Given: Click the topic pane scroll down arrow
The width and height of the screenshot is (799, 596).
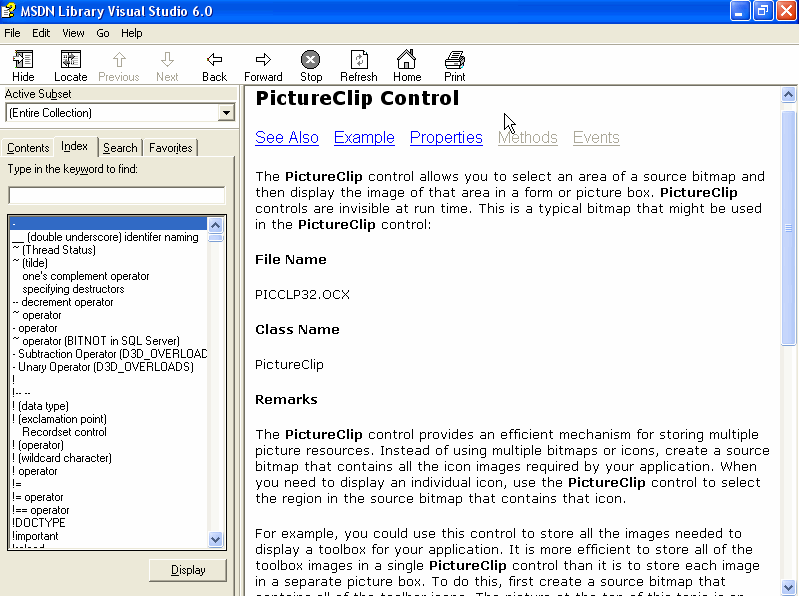Looking at the screenshot, I should [788, 586].
